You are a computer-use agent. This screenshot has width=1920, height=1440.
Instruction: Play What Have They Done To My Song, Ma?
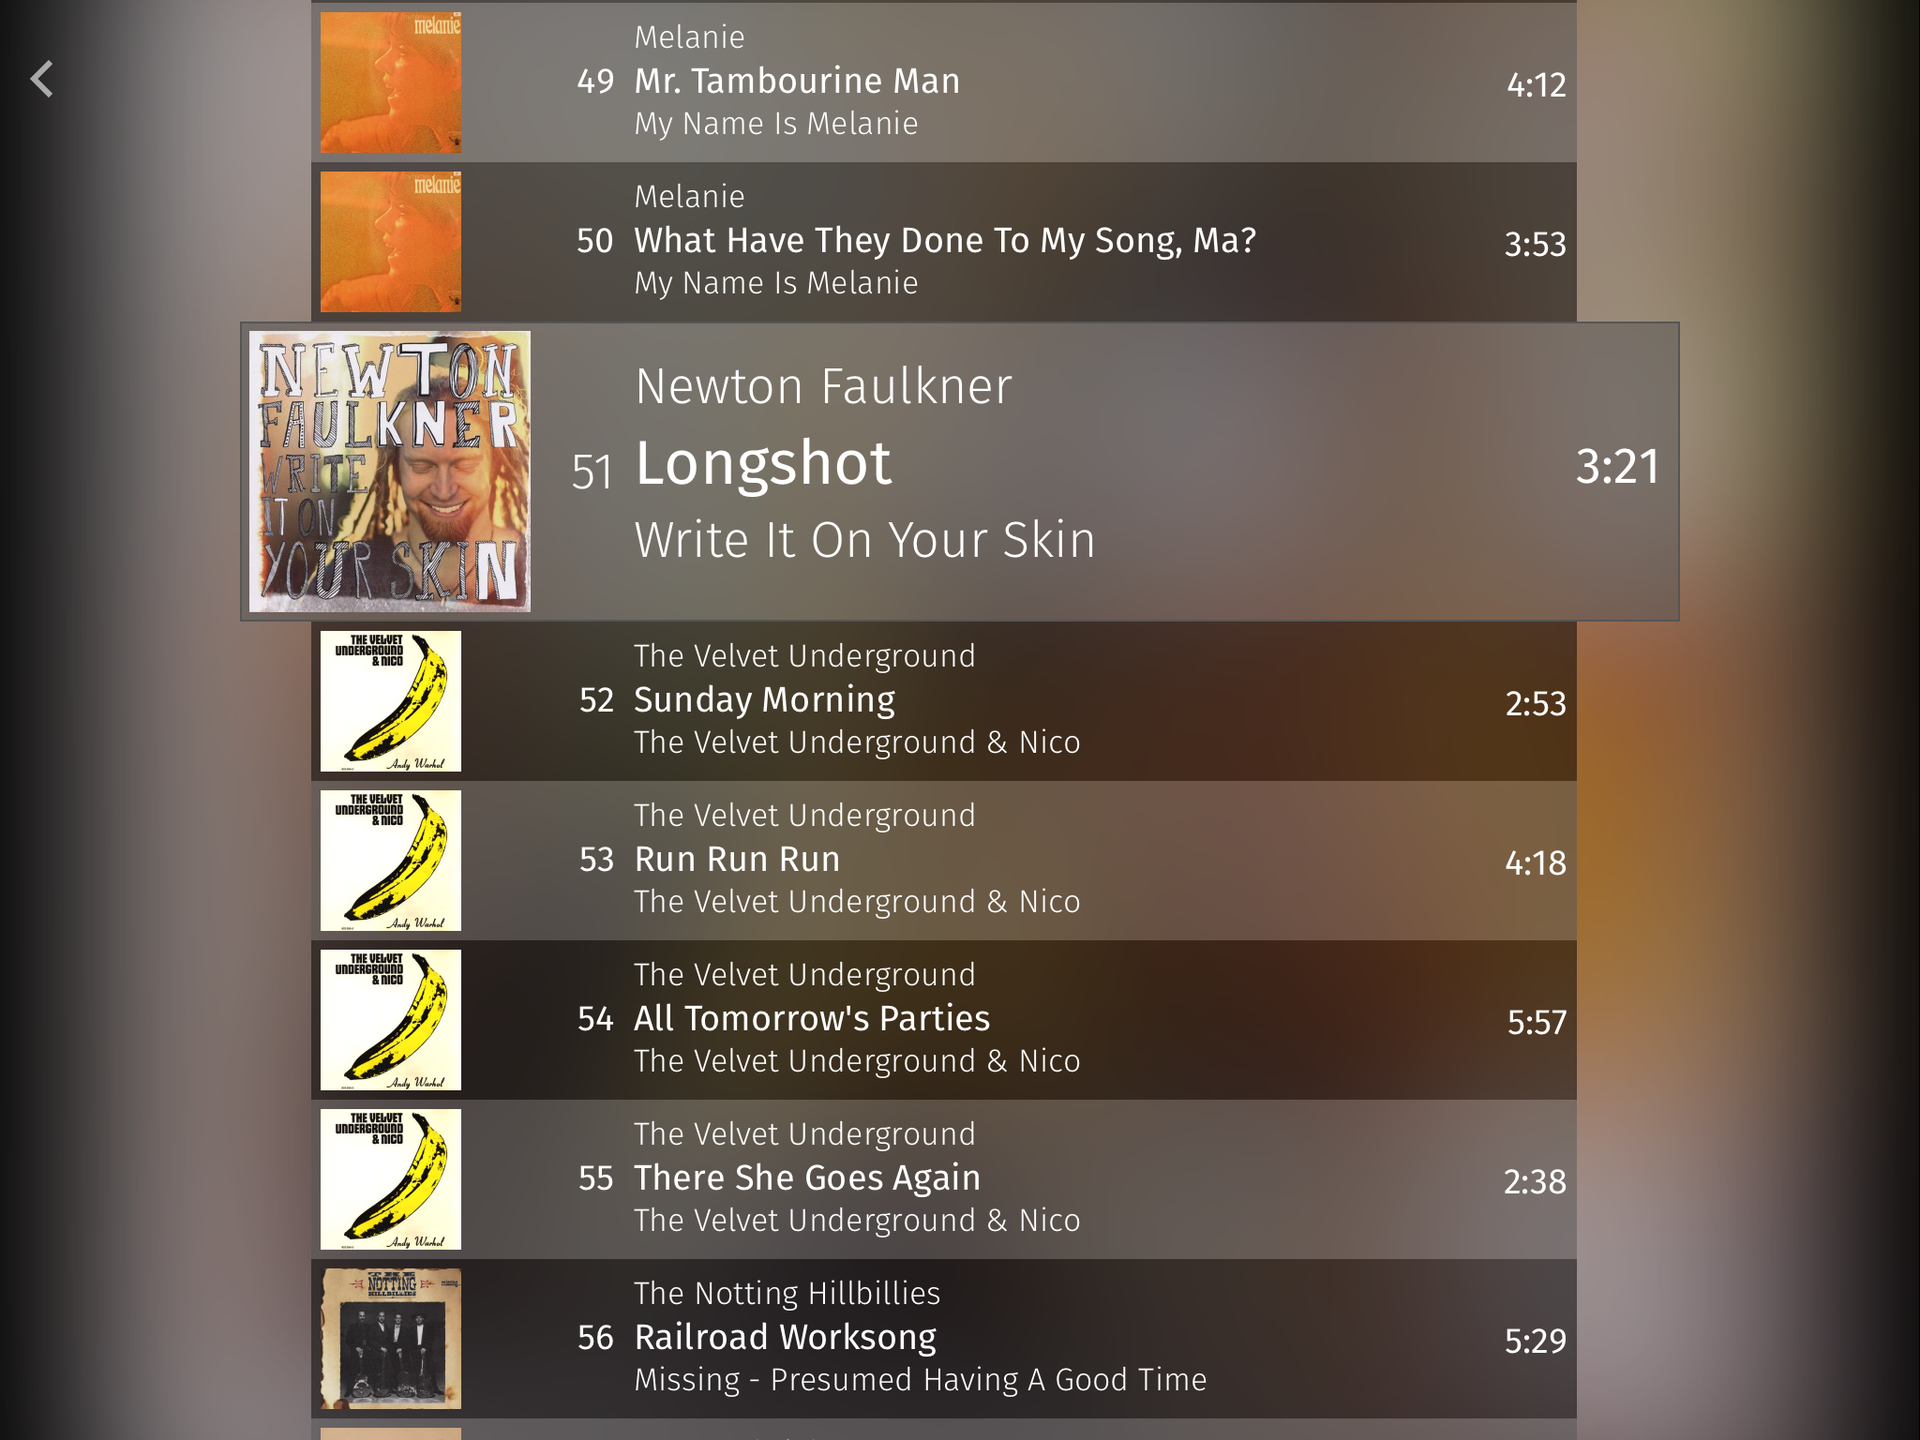944,241
